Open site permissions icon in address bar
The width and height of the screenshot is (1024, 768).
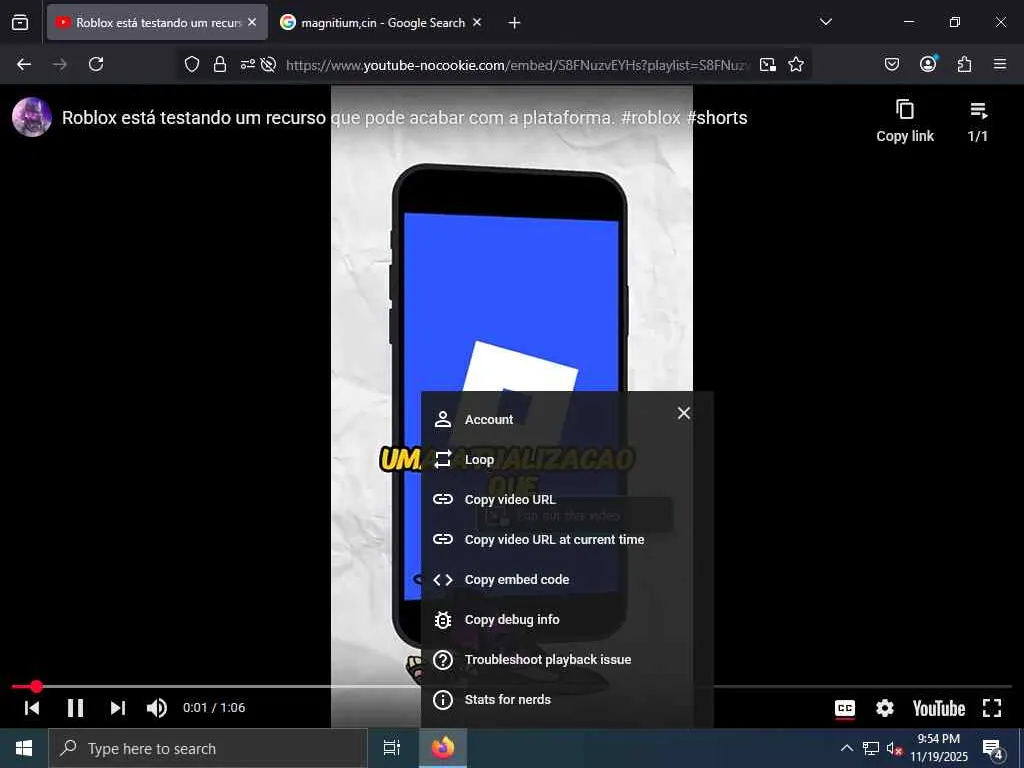248,64
